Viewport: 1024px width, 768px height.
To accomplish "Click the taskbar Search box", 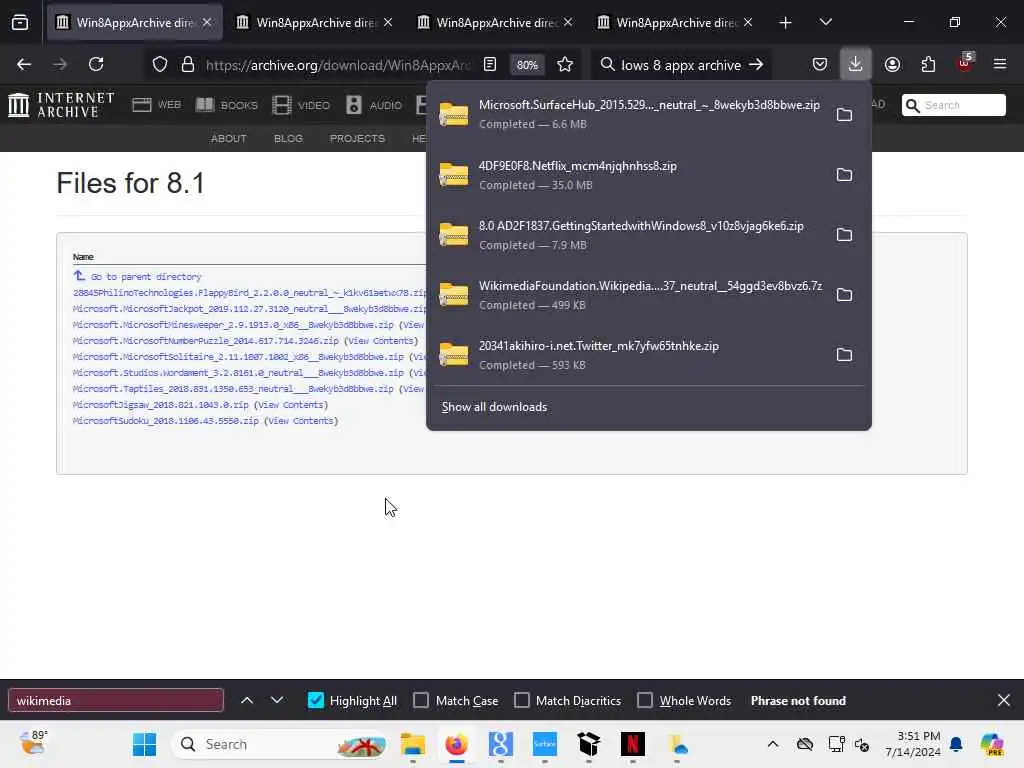I will (280, 744).
